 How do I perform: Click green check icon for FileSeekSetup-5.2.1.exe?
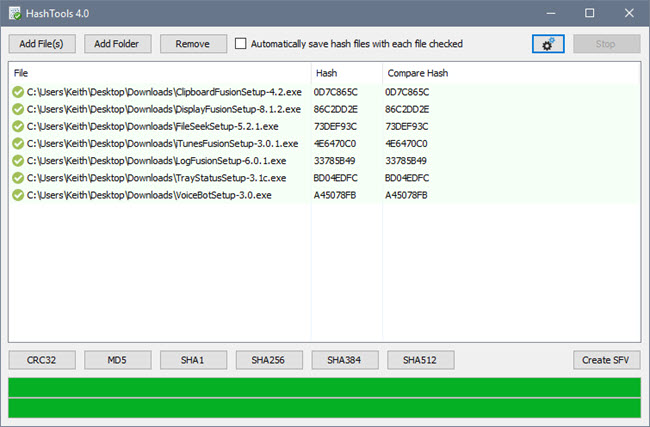(18, 126)
